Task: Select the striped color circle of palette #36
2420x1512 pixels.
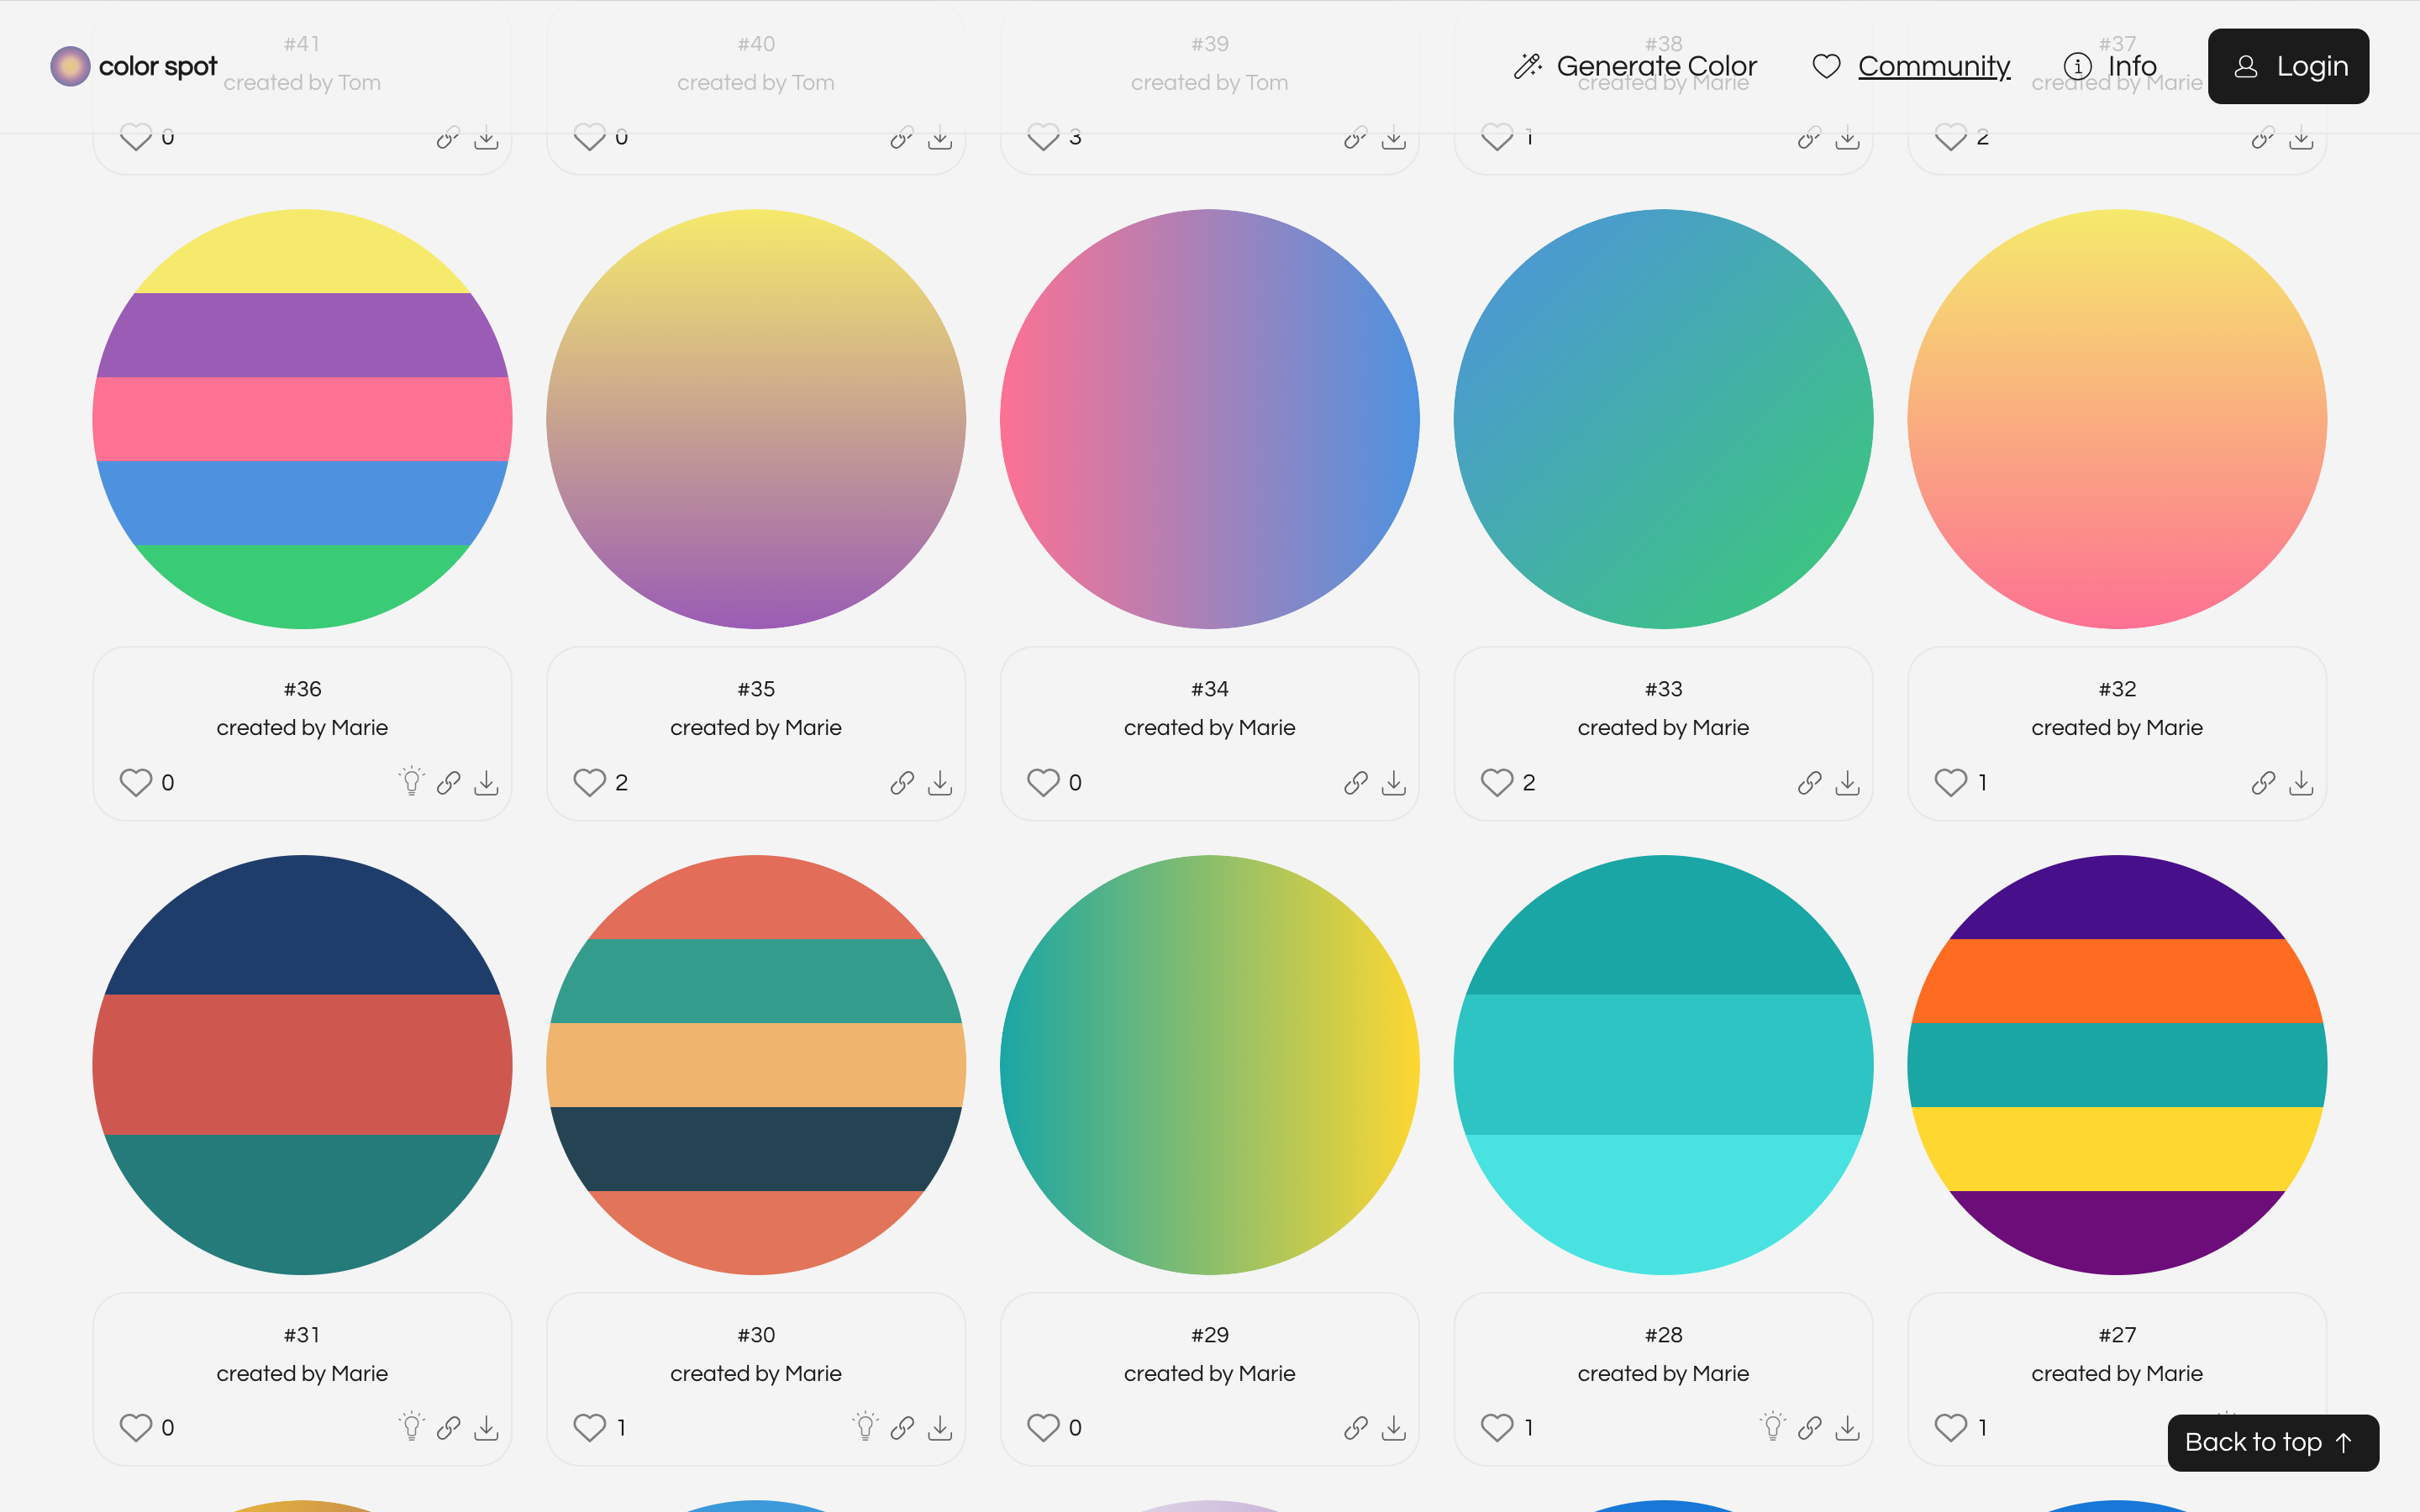Action: tap(301, 418)
